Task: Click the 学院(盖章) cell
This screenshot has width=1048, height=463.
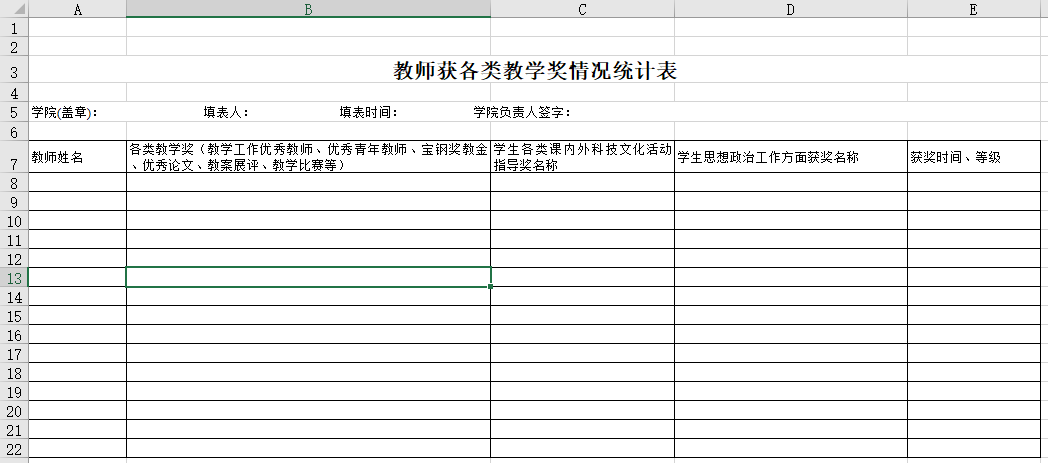Action: click(65, 112)
